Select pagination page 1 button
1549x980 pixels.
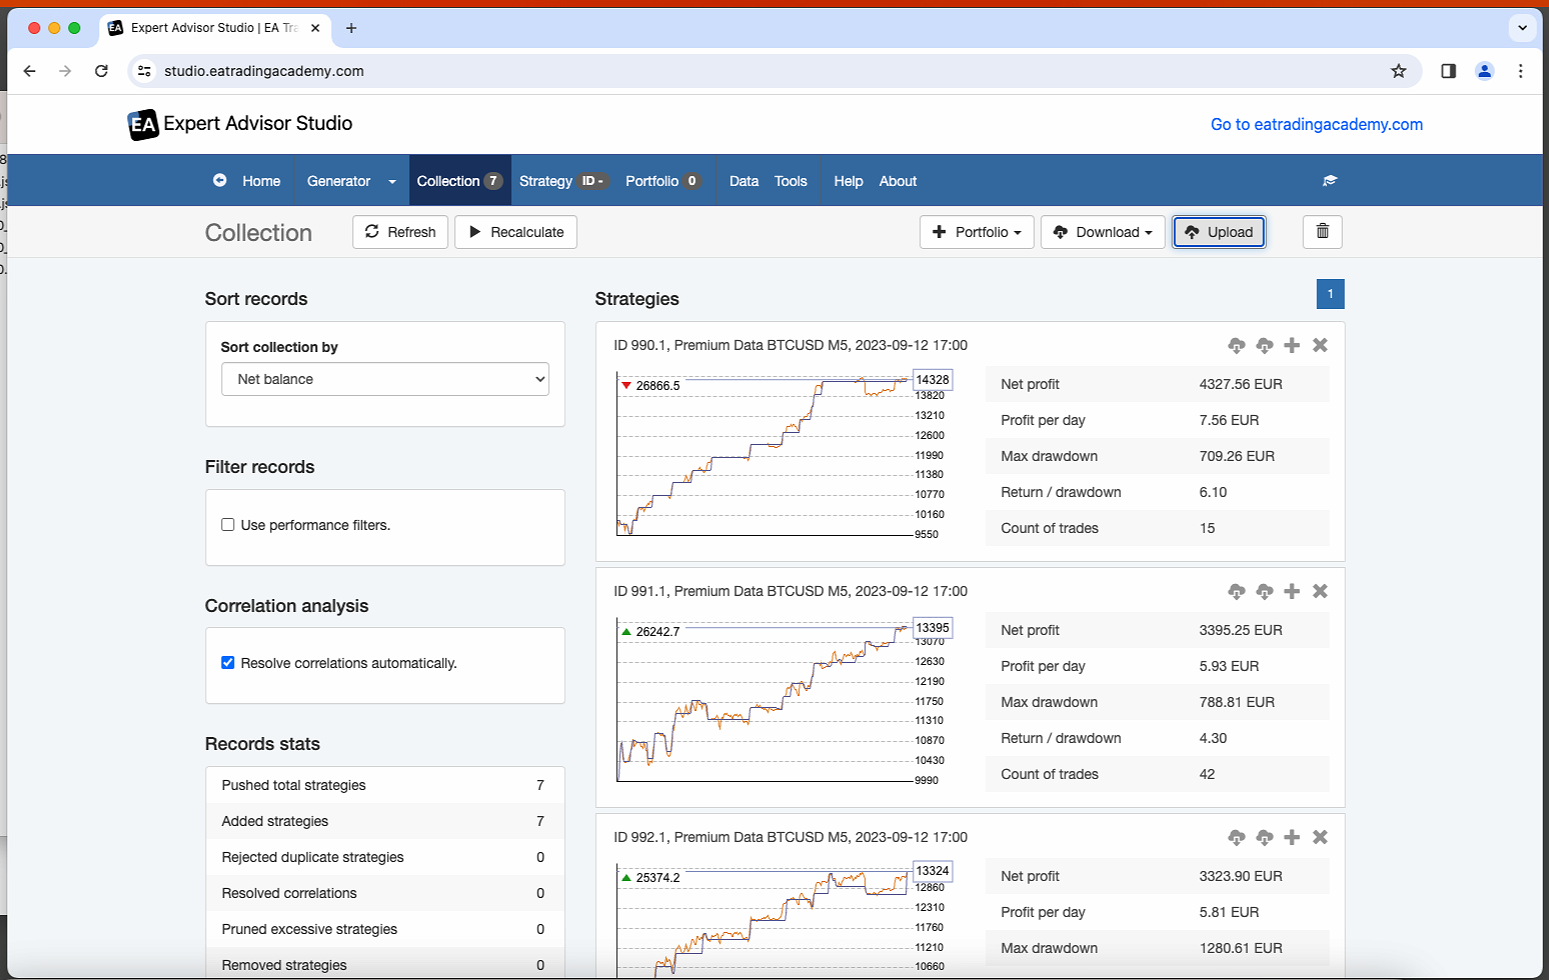tap(1331, 294)
